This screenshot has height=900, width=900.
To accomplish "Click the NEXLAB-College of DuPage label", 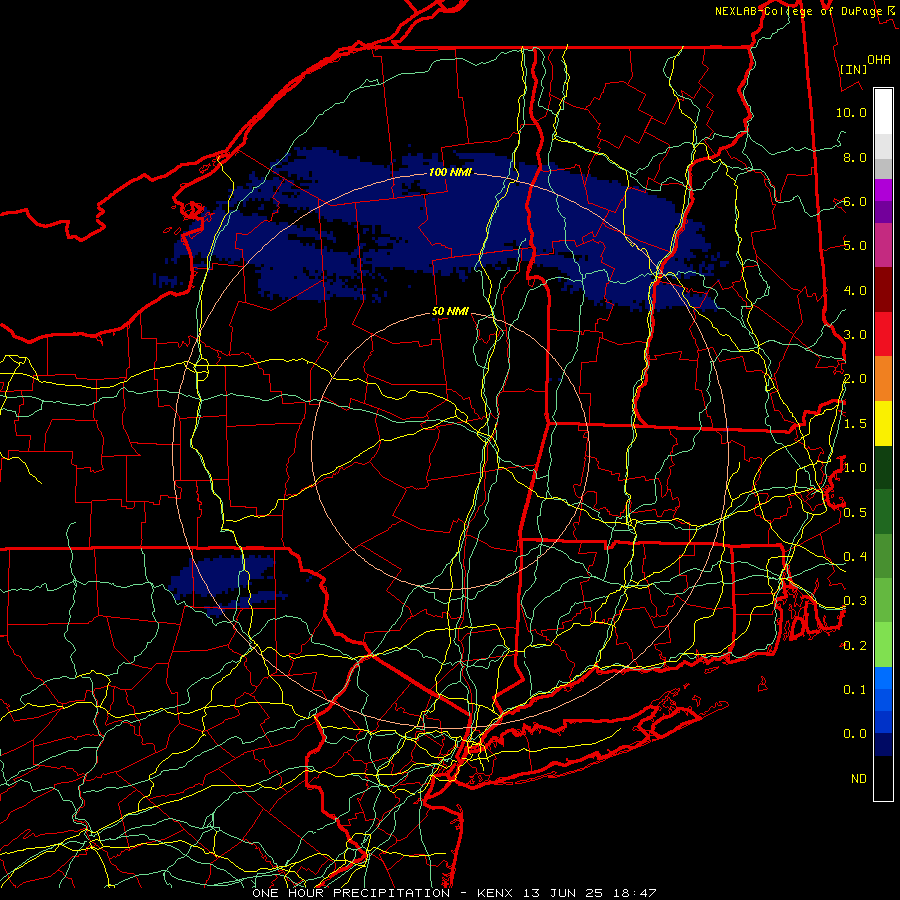I will (798, 11).
